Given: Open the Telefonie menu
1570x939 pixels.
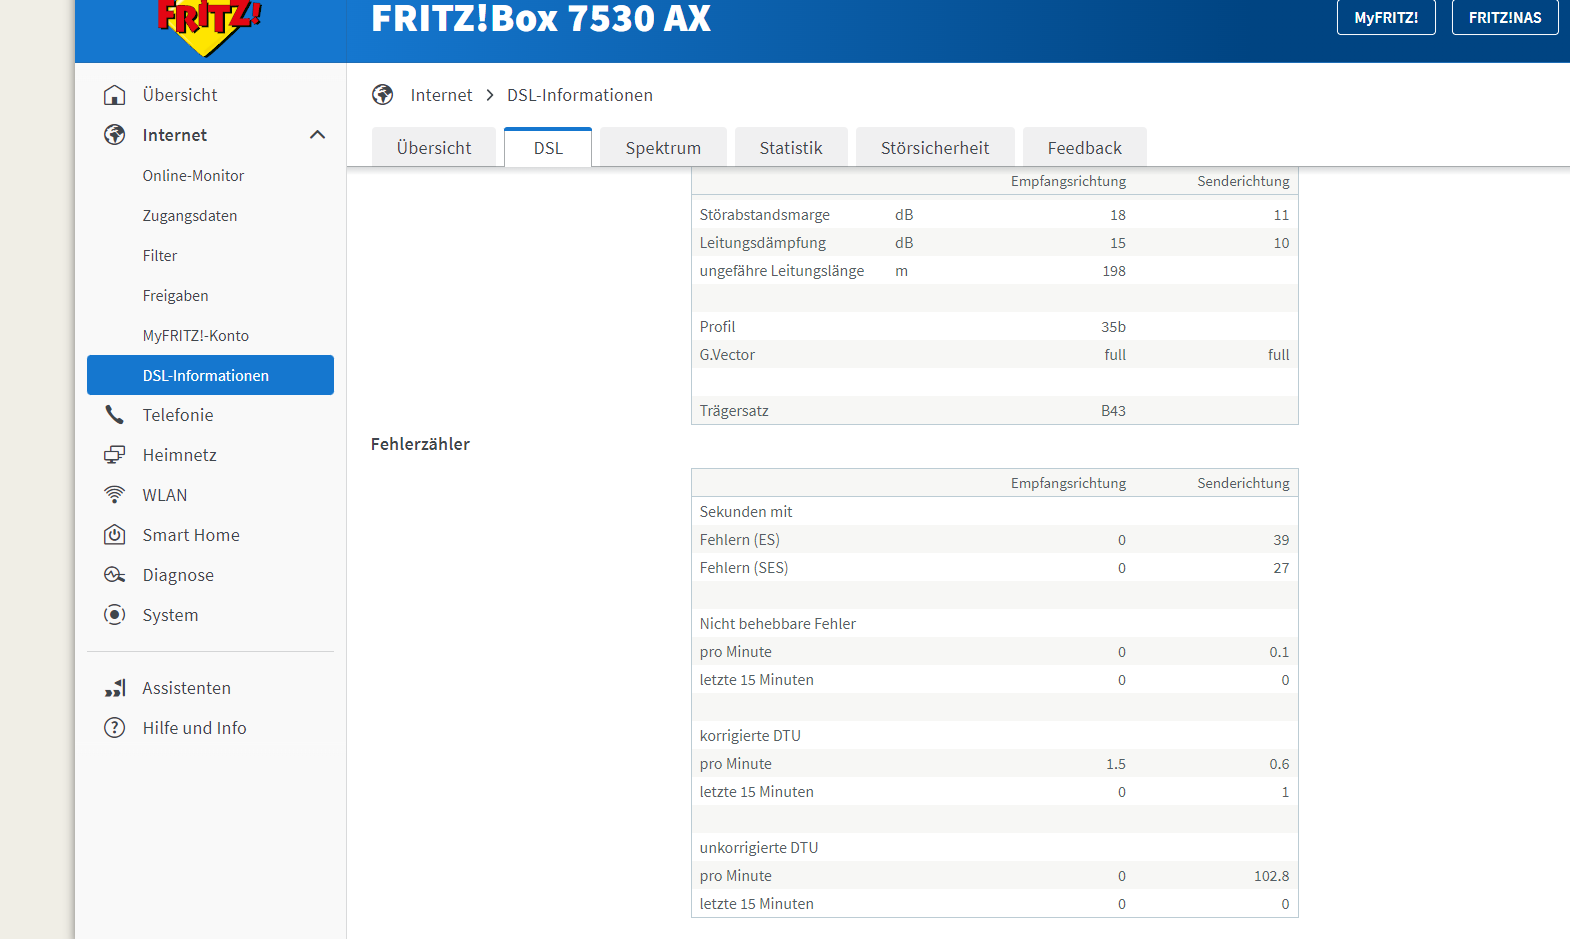Looking at the screenshot, I should point(178,415).
